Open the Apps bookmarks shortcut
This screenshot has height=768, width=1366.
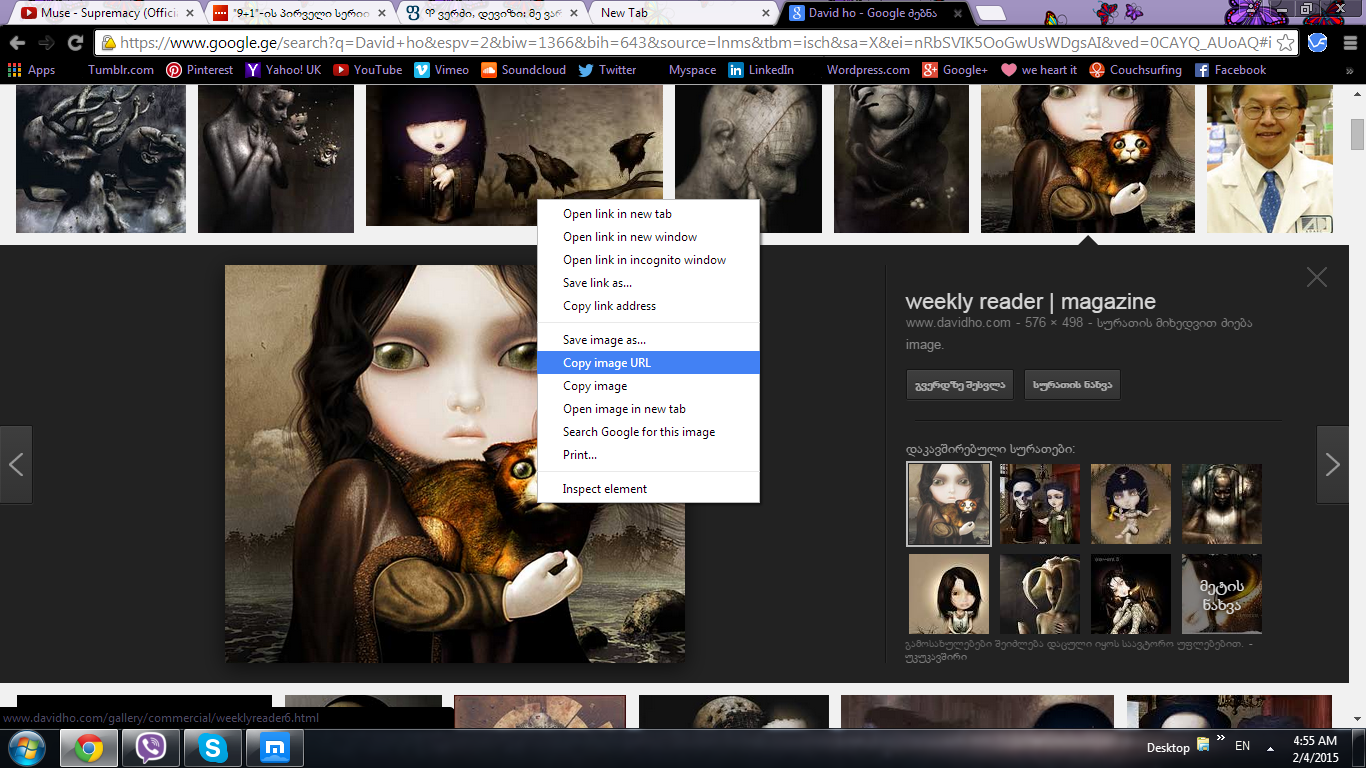pyautogui.click(x=31, y=70)
